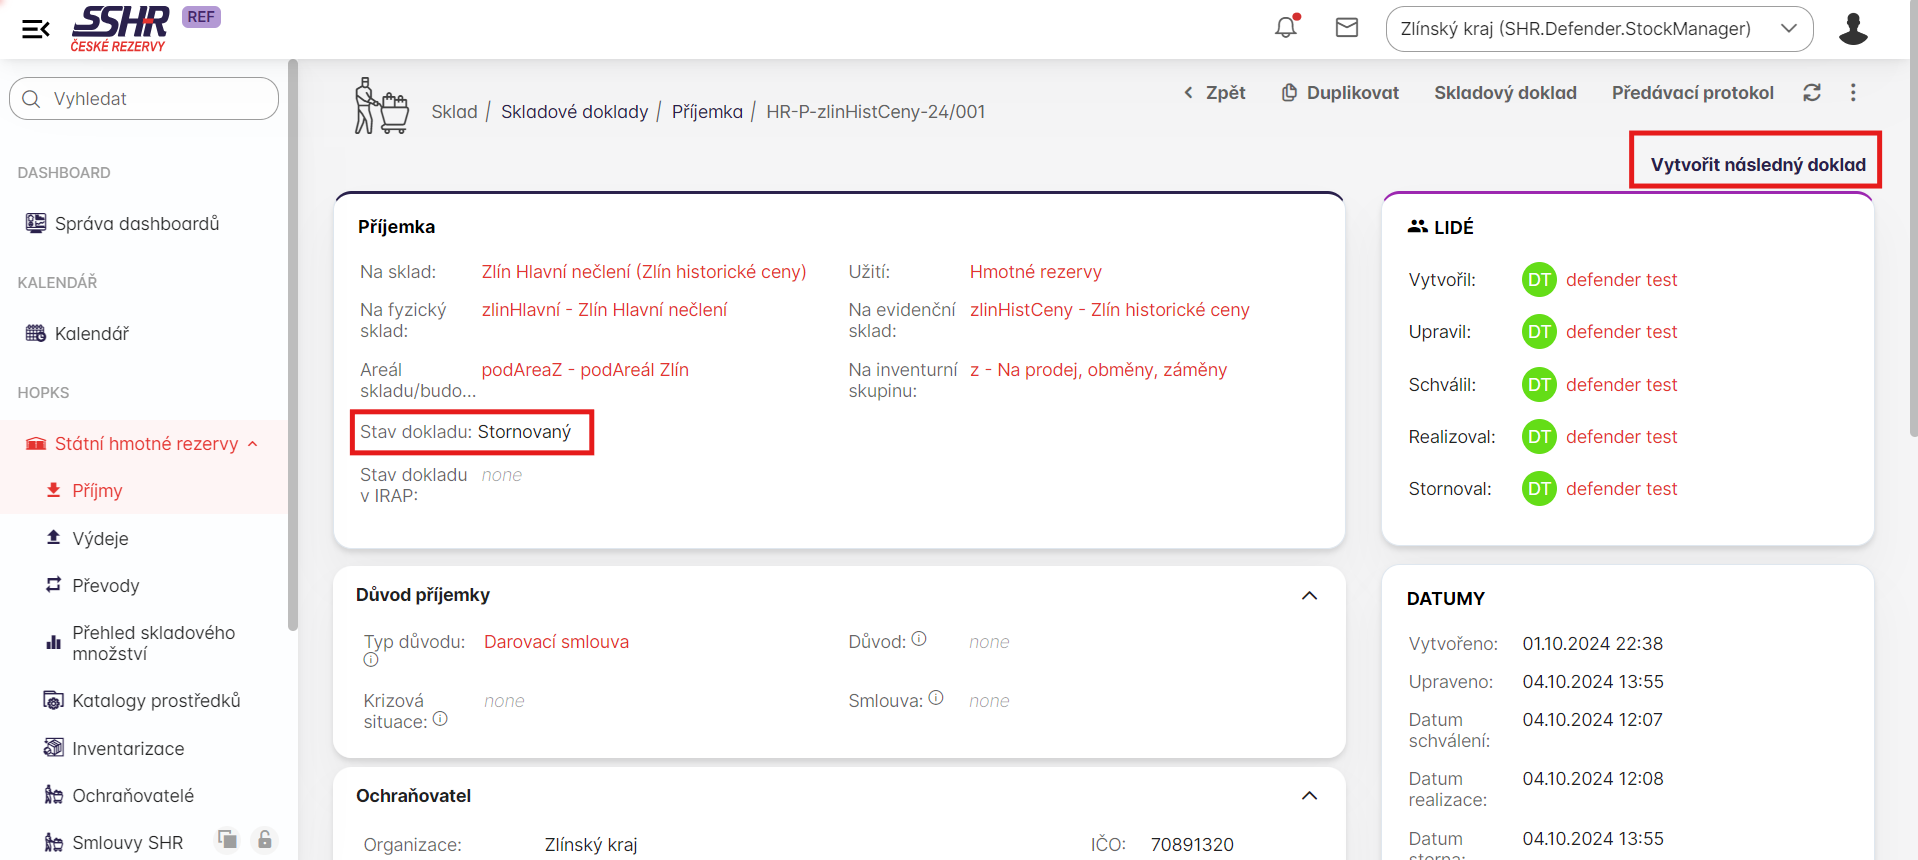Viewport: 1918px width, 860px height.
Task: Open the messages envelope icon
Action: tap(1347, 28)
